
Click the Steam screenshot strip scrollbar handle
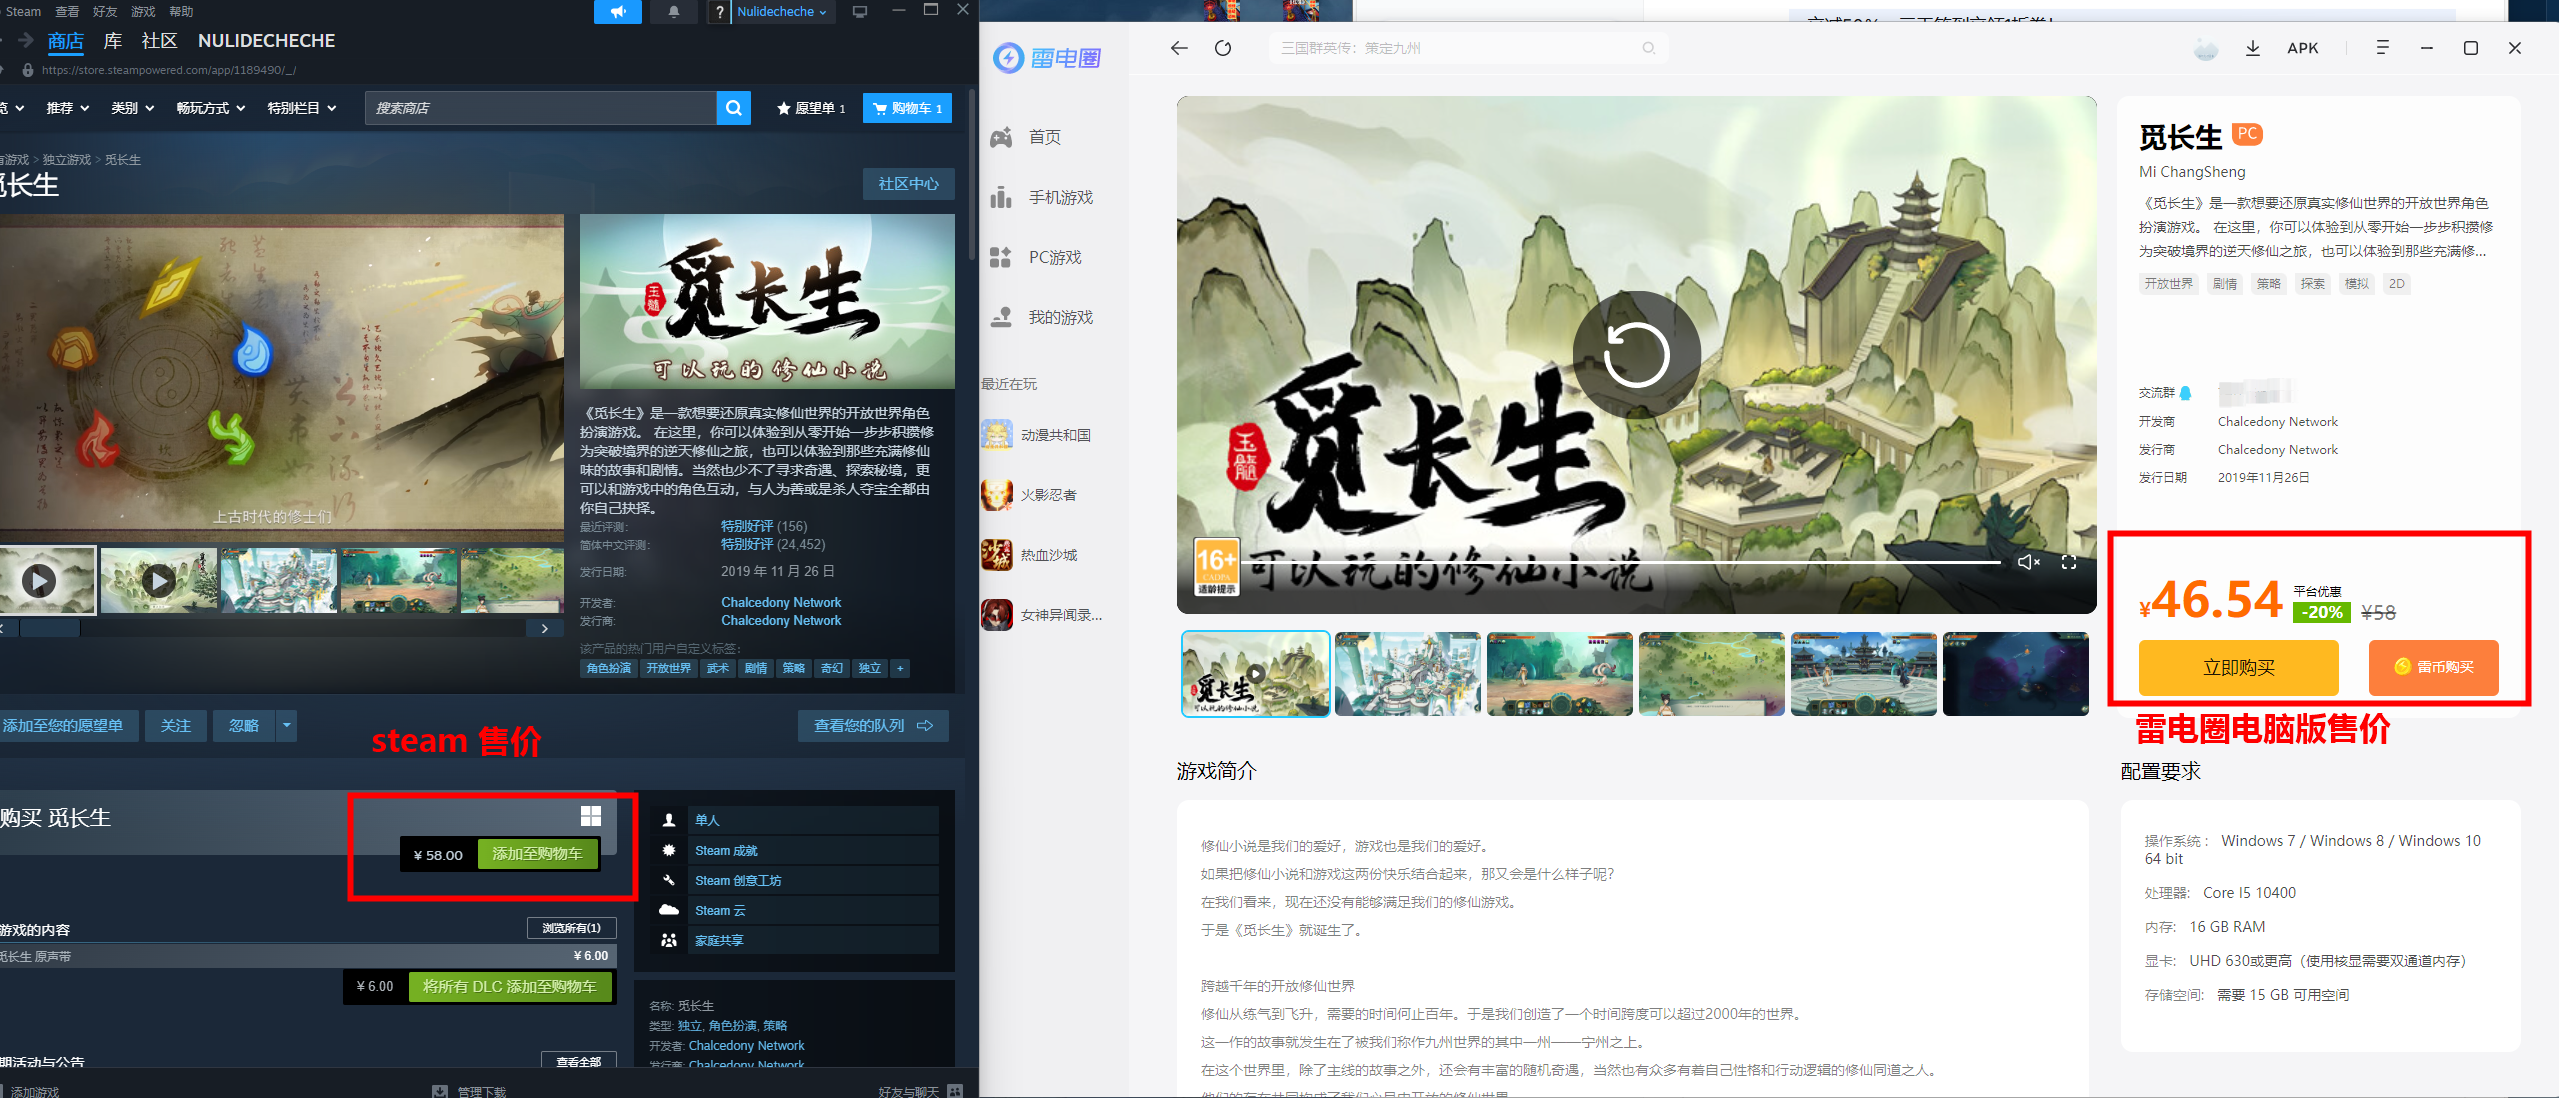coord(50,628)
